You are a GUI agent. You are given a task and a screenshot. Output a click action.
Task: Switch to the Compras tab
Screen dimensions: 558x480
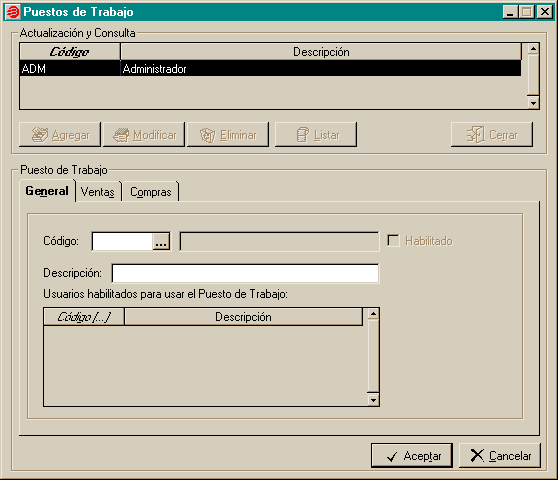coord(151,192)
